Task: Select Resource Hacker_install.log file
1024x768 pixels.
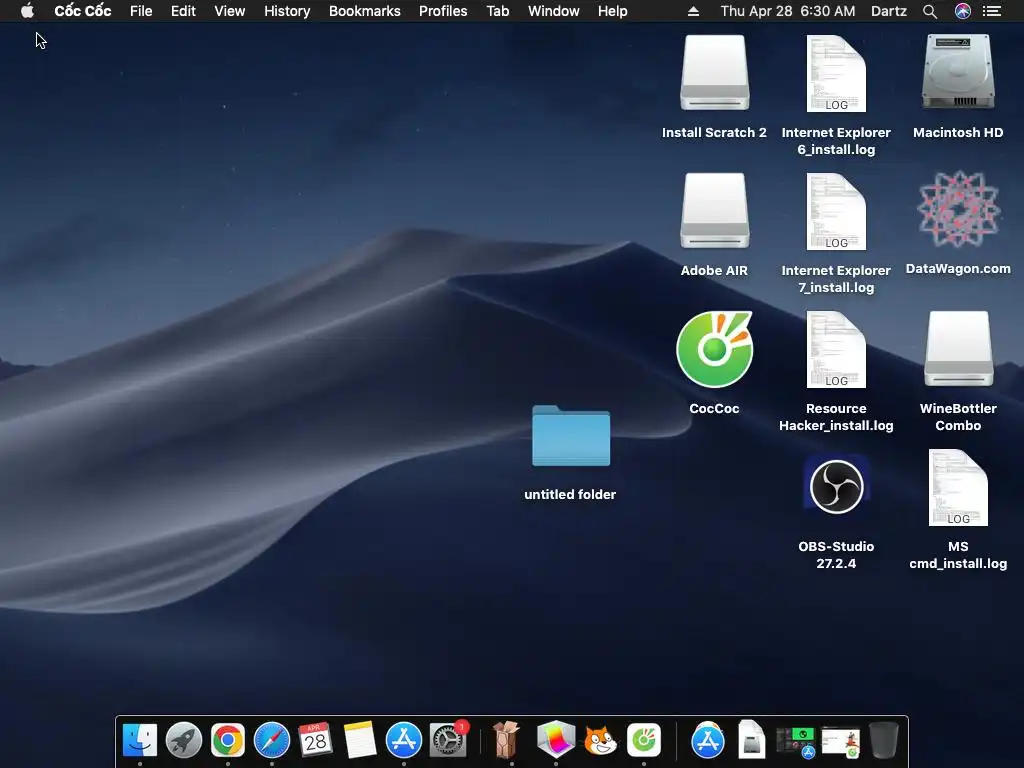Action: (x=836, y=349)
